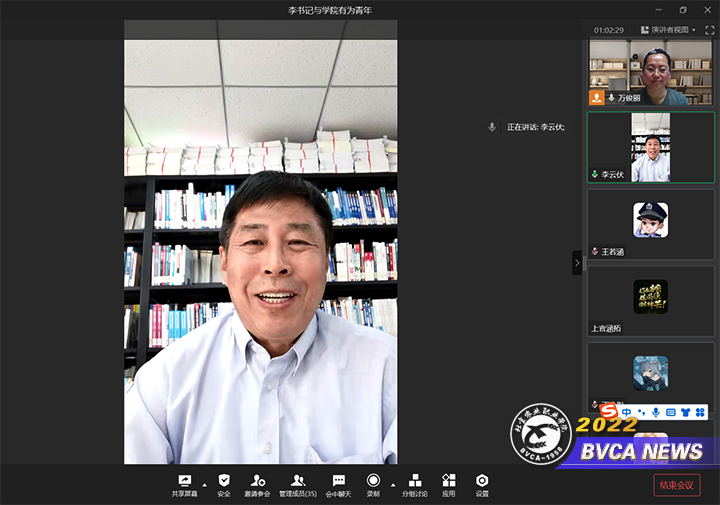Toggle fullscreen mode icon at top right

point(710,30)
